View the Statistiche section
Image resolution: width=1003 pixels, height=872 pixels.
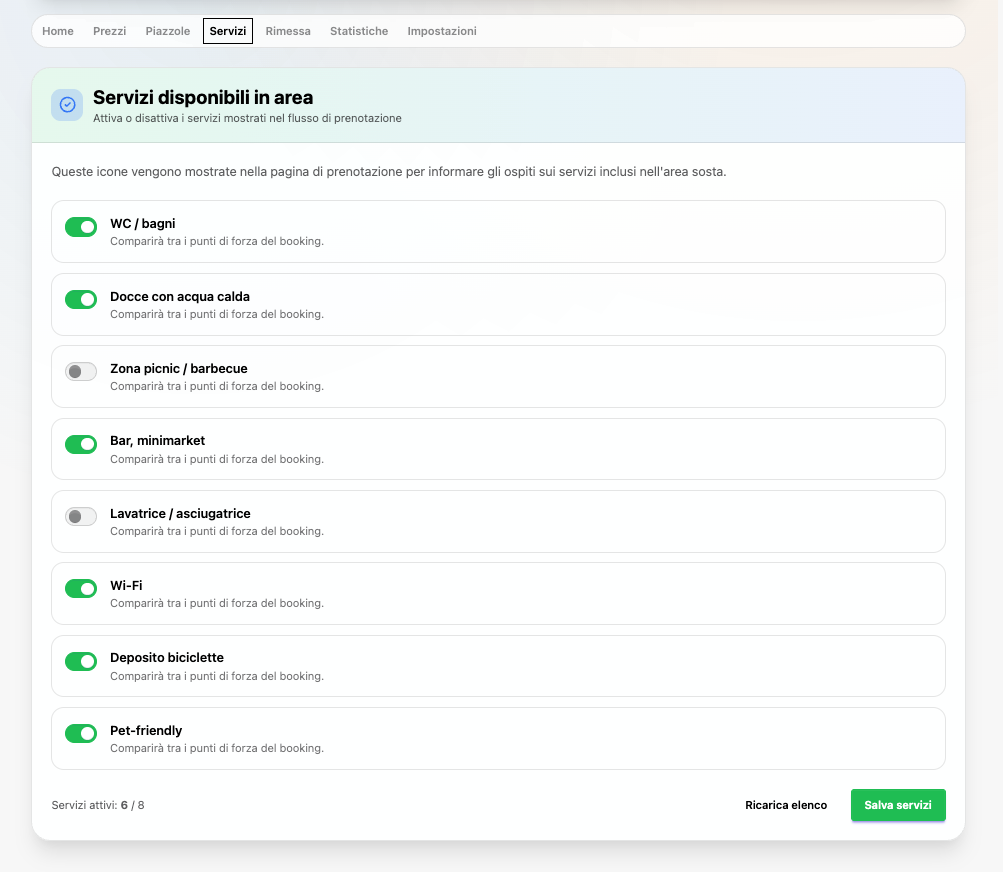(358, 31)
